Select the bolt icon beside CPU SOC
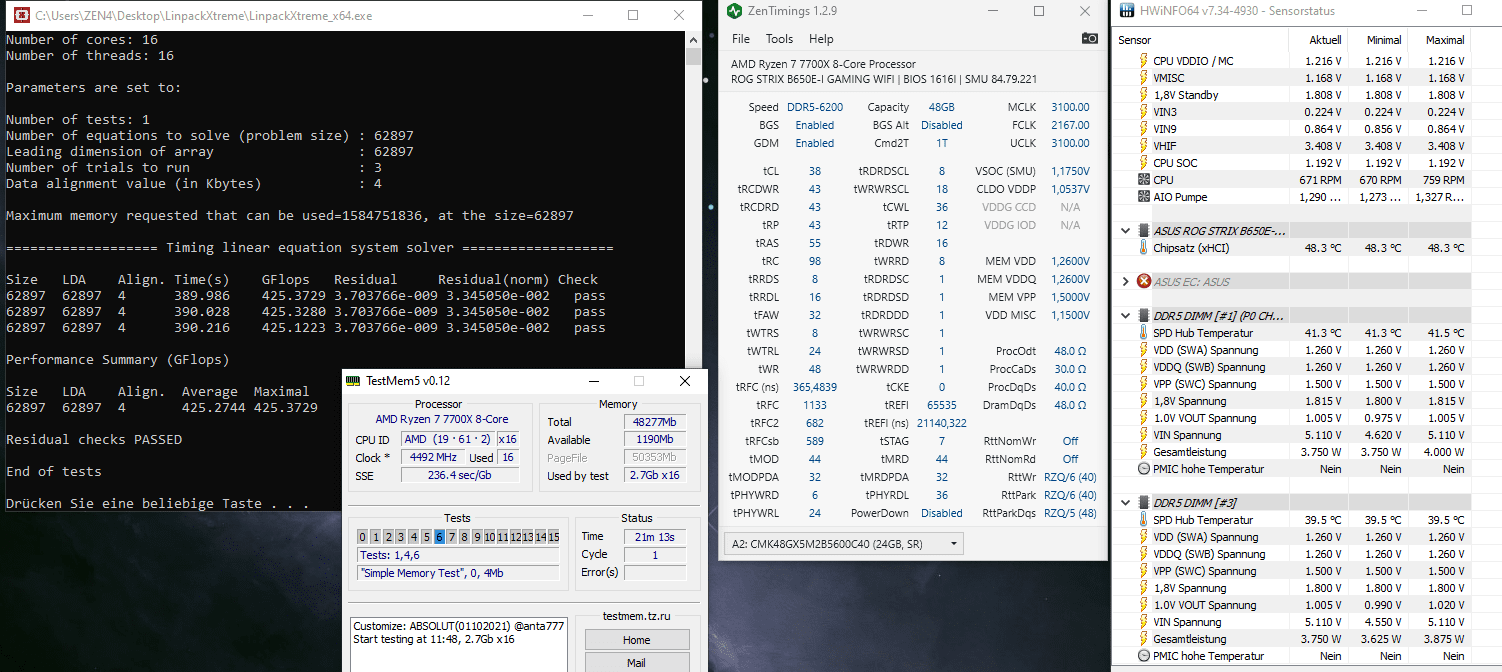The image size is (1502, 672). coord(1144,163)
